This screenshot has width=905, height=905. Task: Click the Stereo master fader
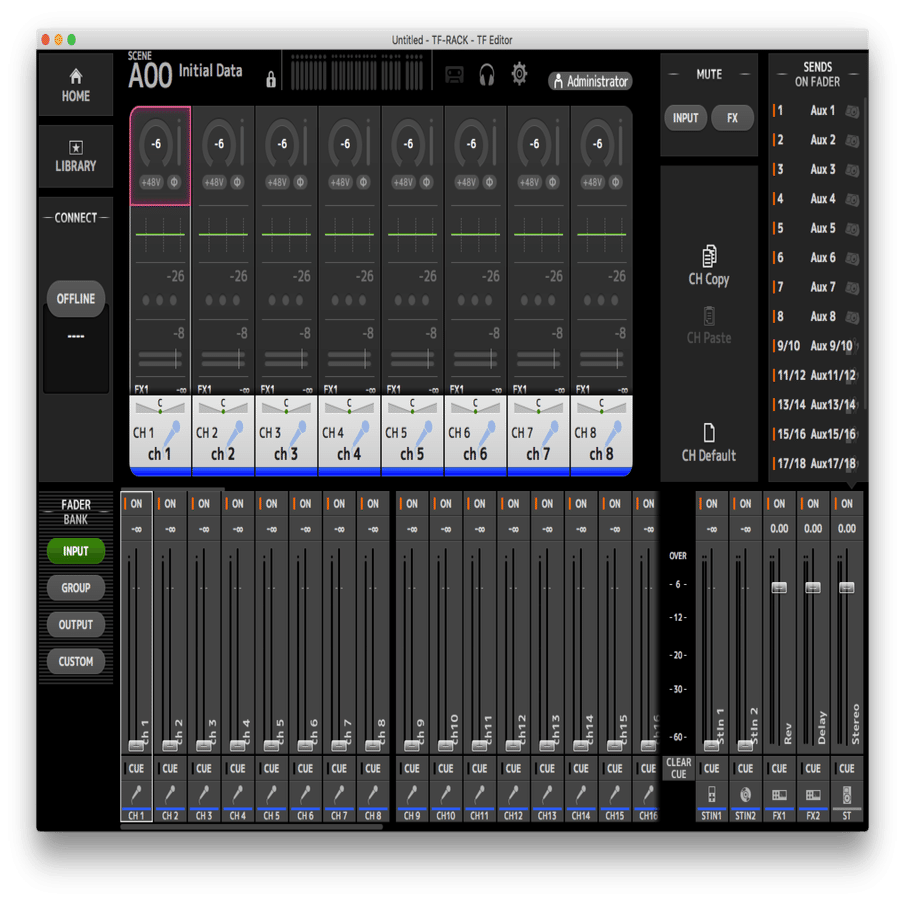coord(846,590)
